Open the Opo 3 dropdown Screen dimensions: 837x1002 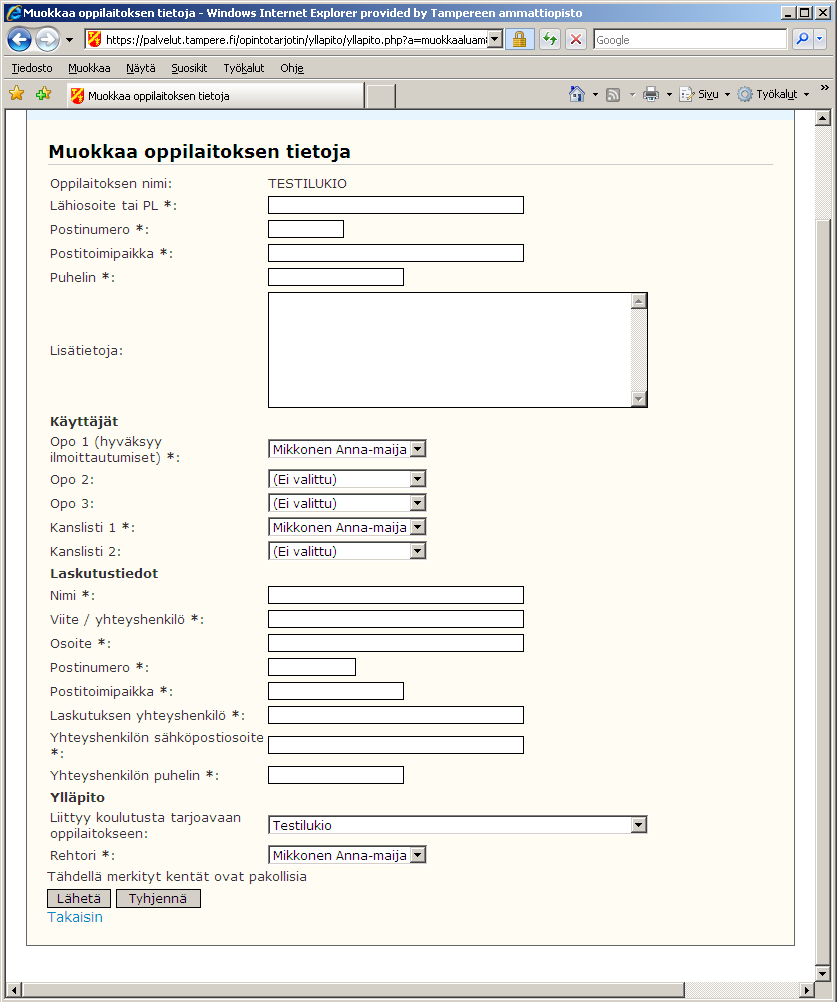point(347,503)
